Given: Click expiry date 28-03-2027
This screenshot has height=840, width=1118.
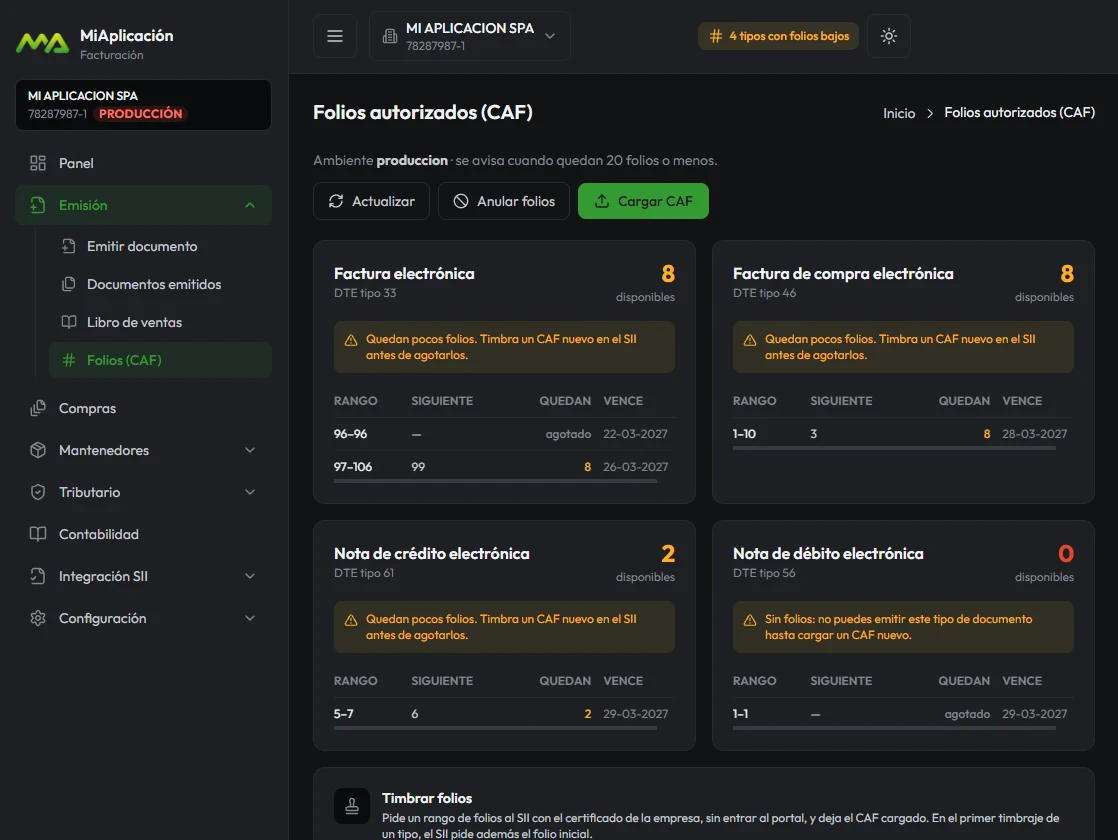Looking at the screenshot, I should [1035, 434].
